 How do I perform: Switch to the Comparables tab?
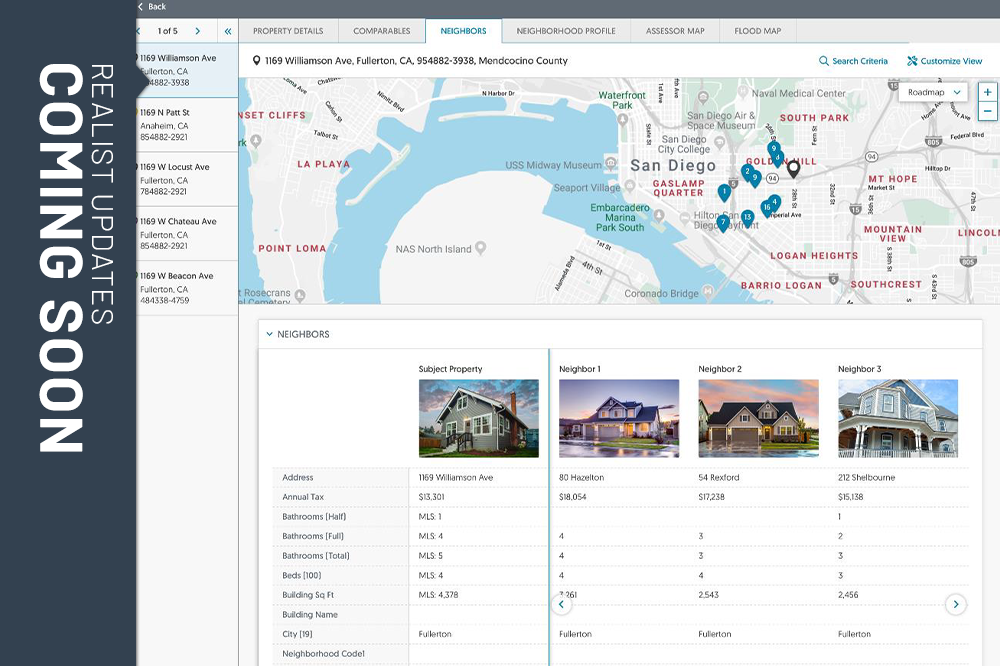coord(382,31)
